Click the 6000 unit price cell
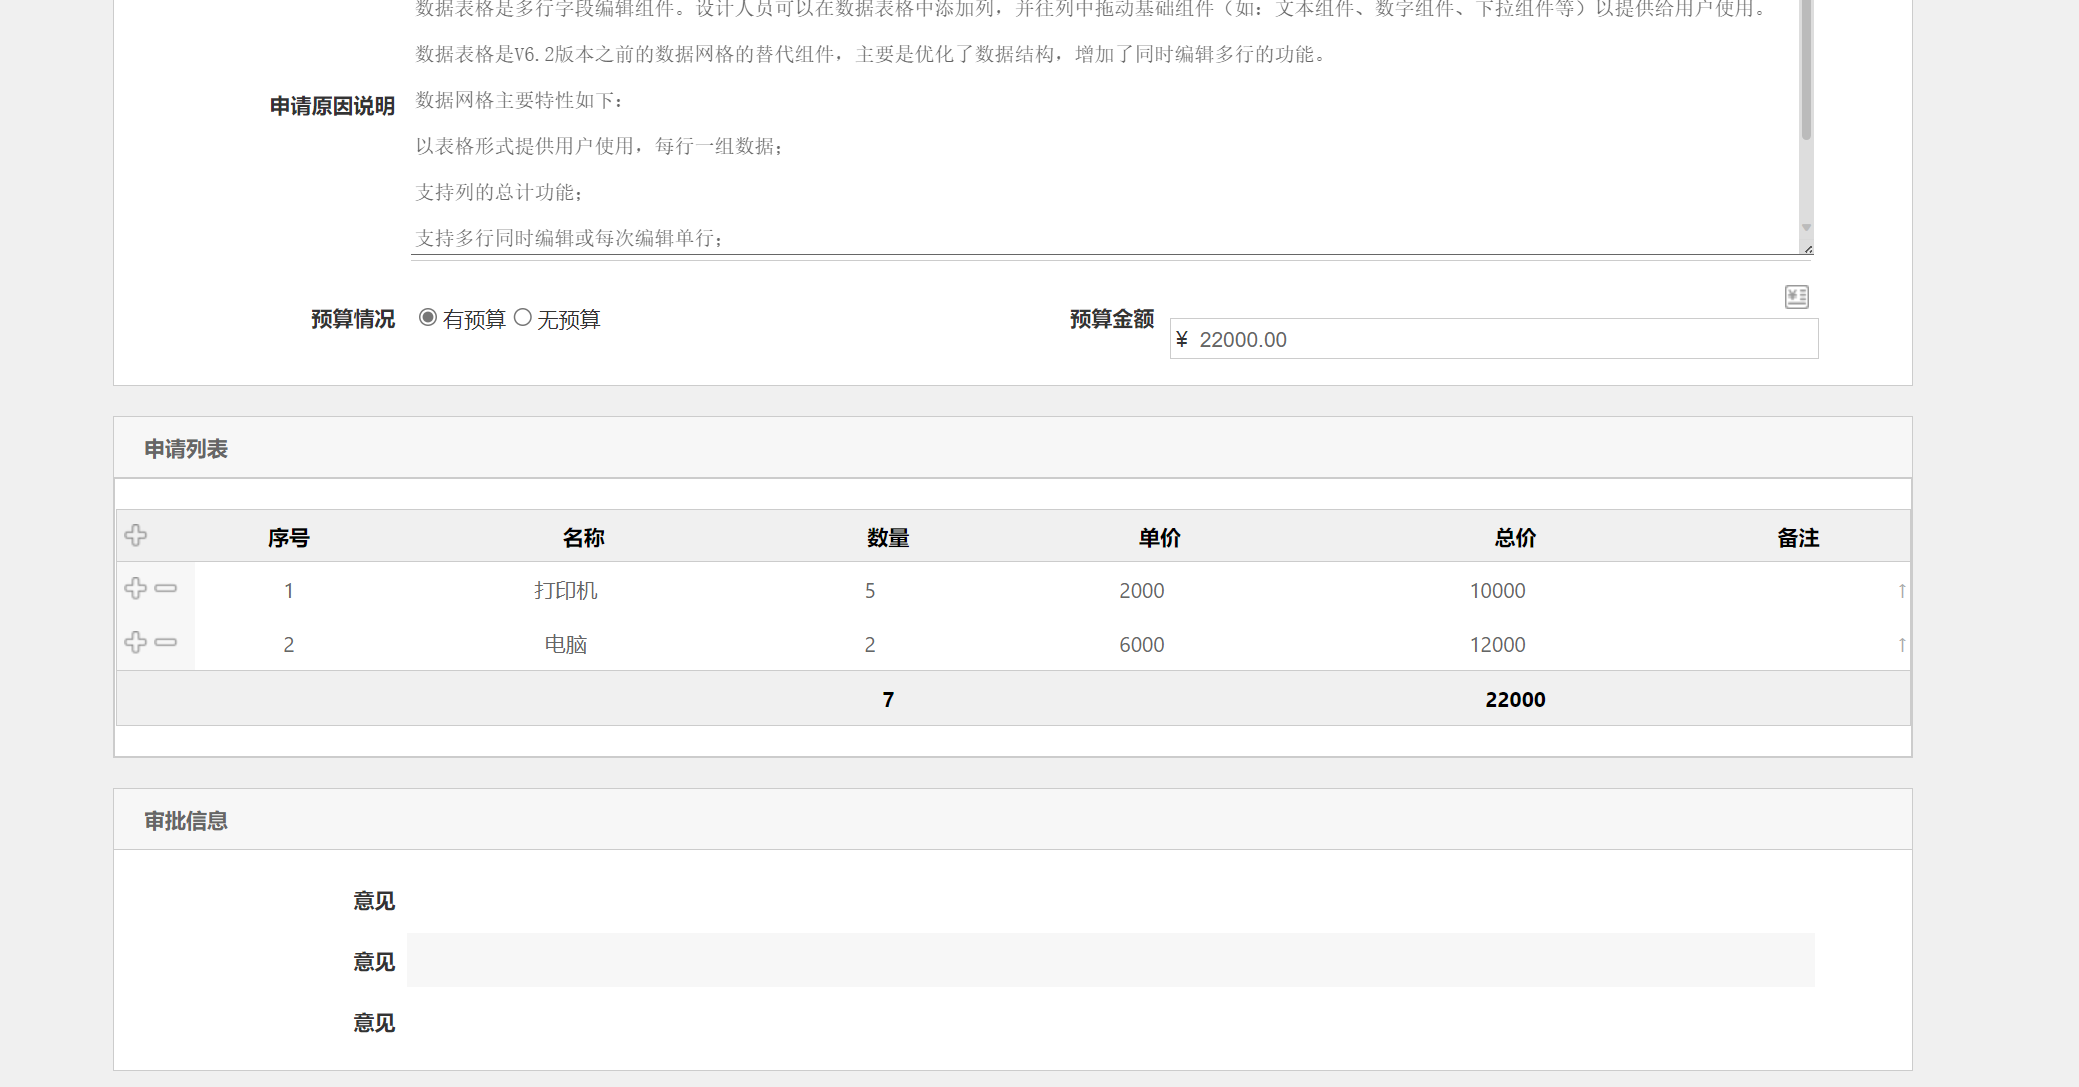 (x=1141, y=645)
